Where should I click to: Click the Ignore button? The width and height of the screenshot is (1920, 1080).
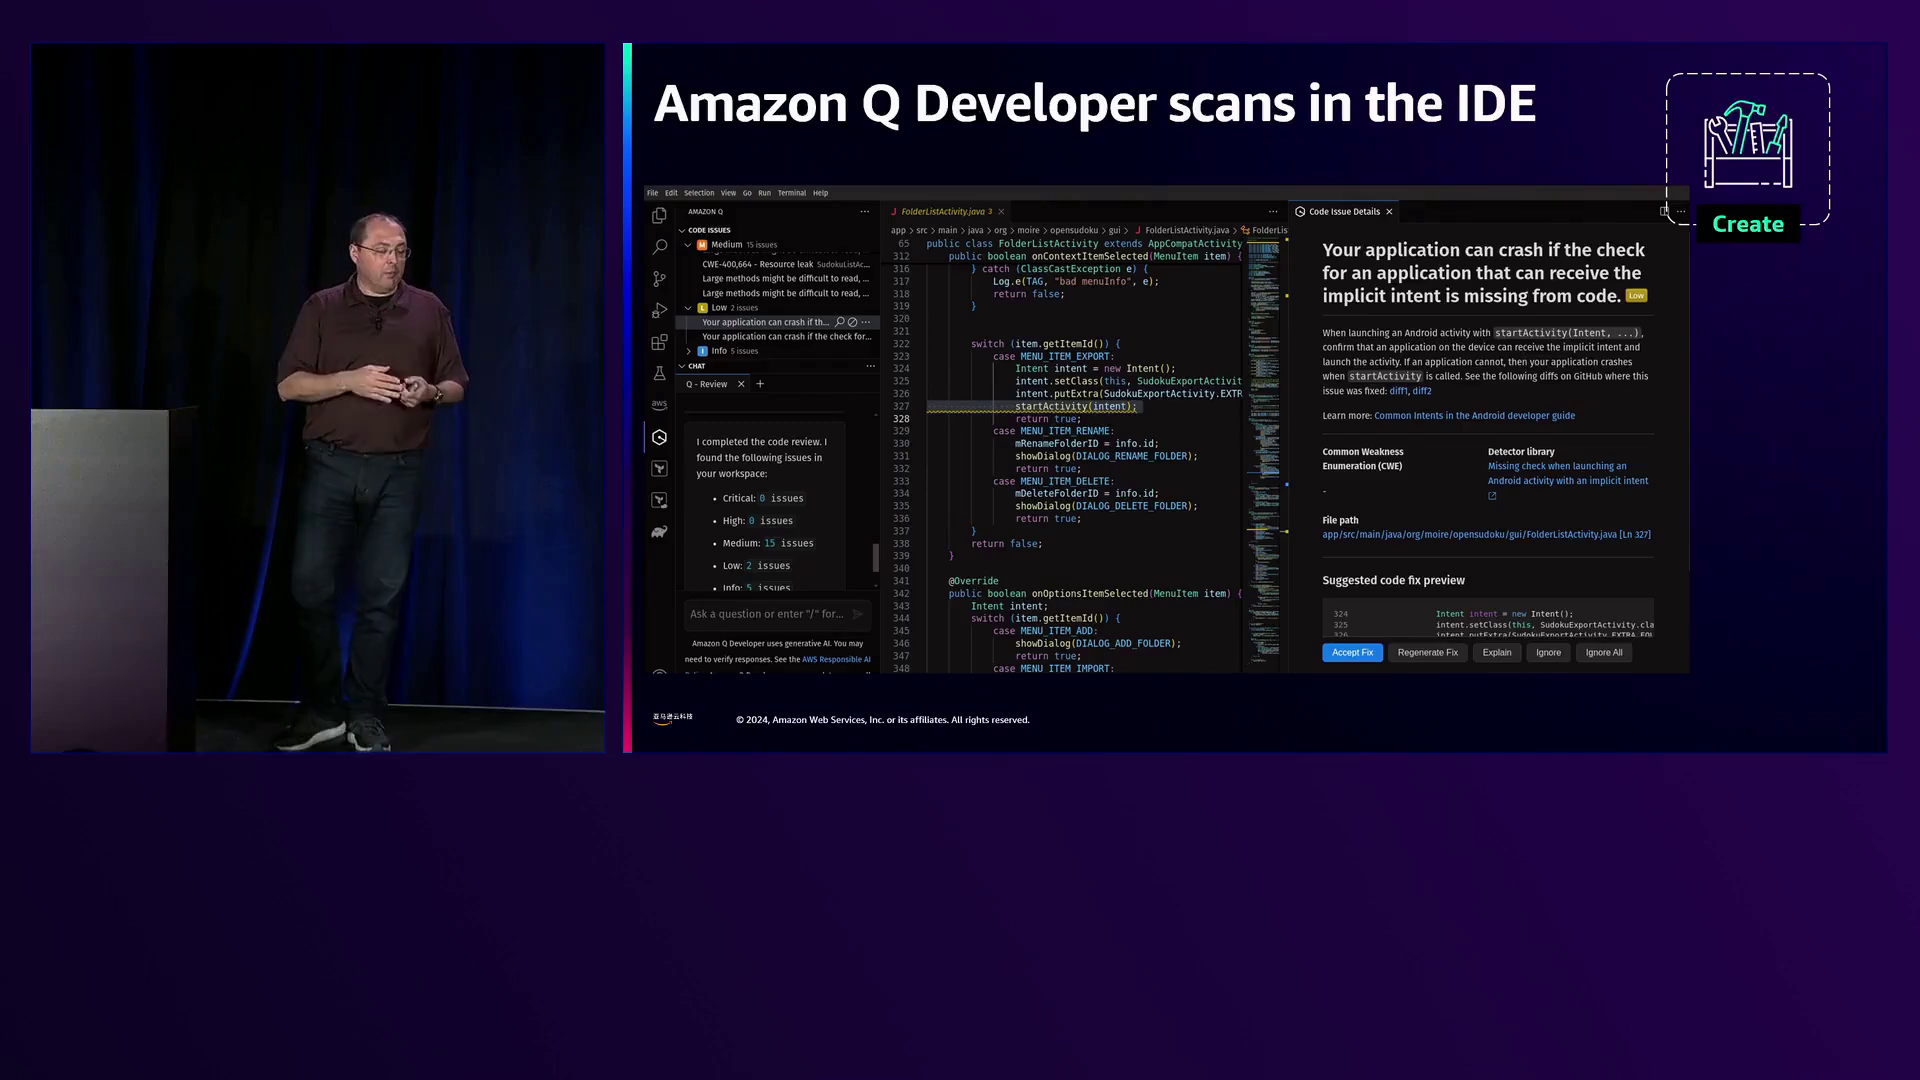pyautogui.click(x=1548, y=653)
